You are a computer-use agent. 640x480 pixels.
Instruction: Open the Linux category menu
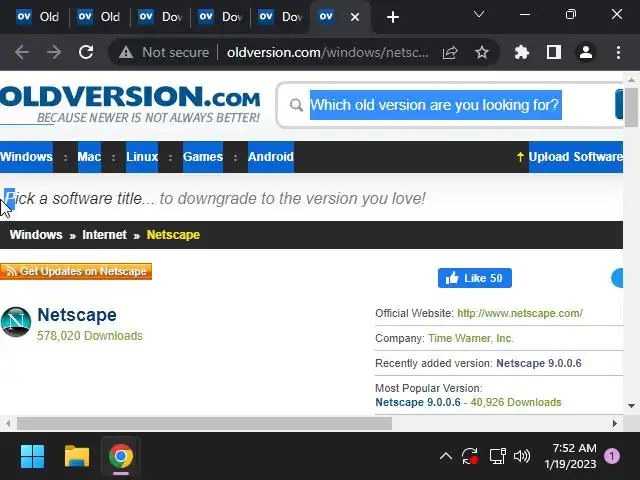click(142, 157)
